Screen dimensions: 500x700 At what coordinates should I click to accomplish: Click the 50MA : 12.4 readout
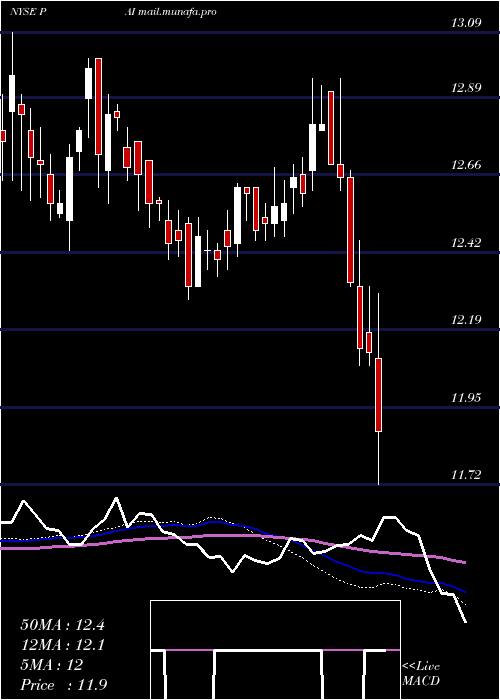coord(62,625)
